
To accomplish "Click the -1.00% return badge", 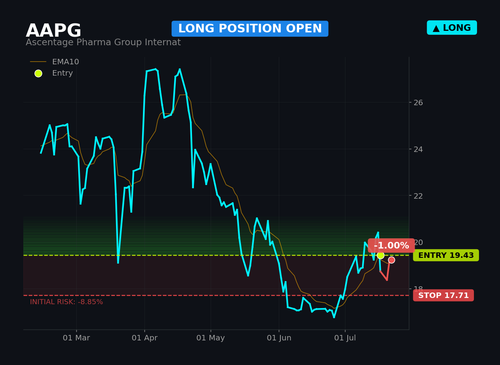I will (391, 246).
